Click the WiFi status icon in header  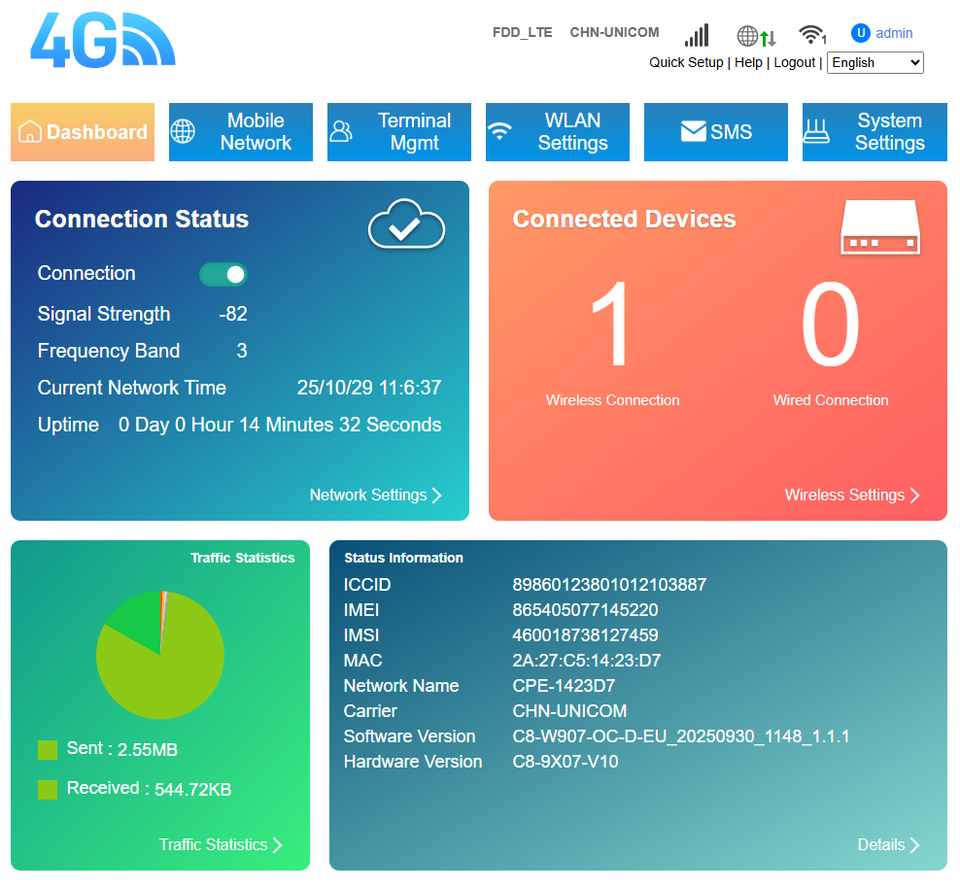(812, 35)
